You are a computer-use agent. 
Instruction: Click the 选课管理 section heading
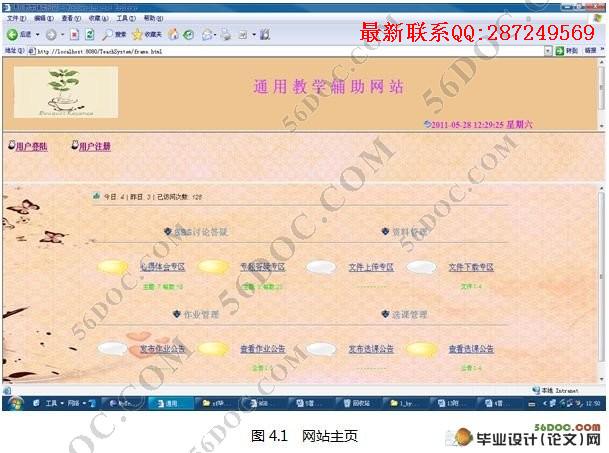(409, 314)
